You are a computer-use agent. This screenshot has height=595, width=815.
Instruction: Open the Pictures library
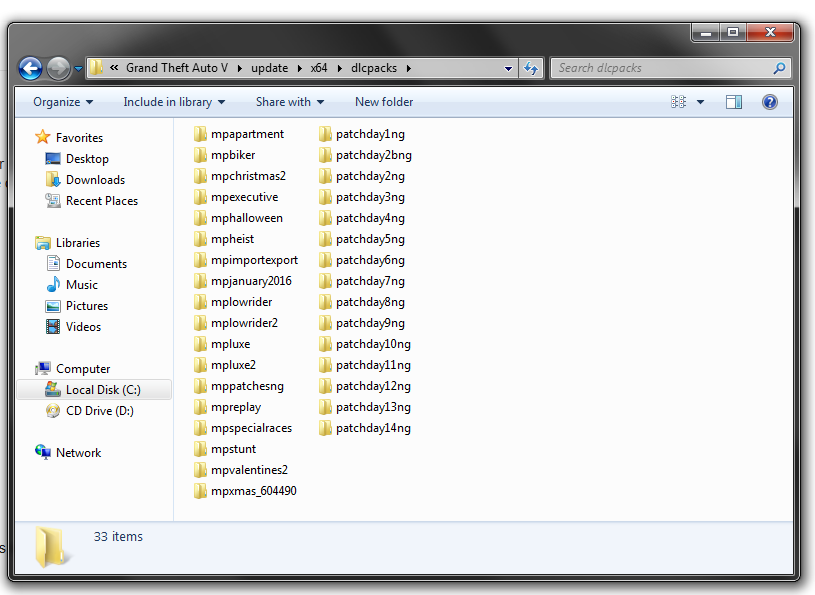point(87,306)
